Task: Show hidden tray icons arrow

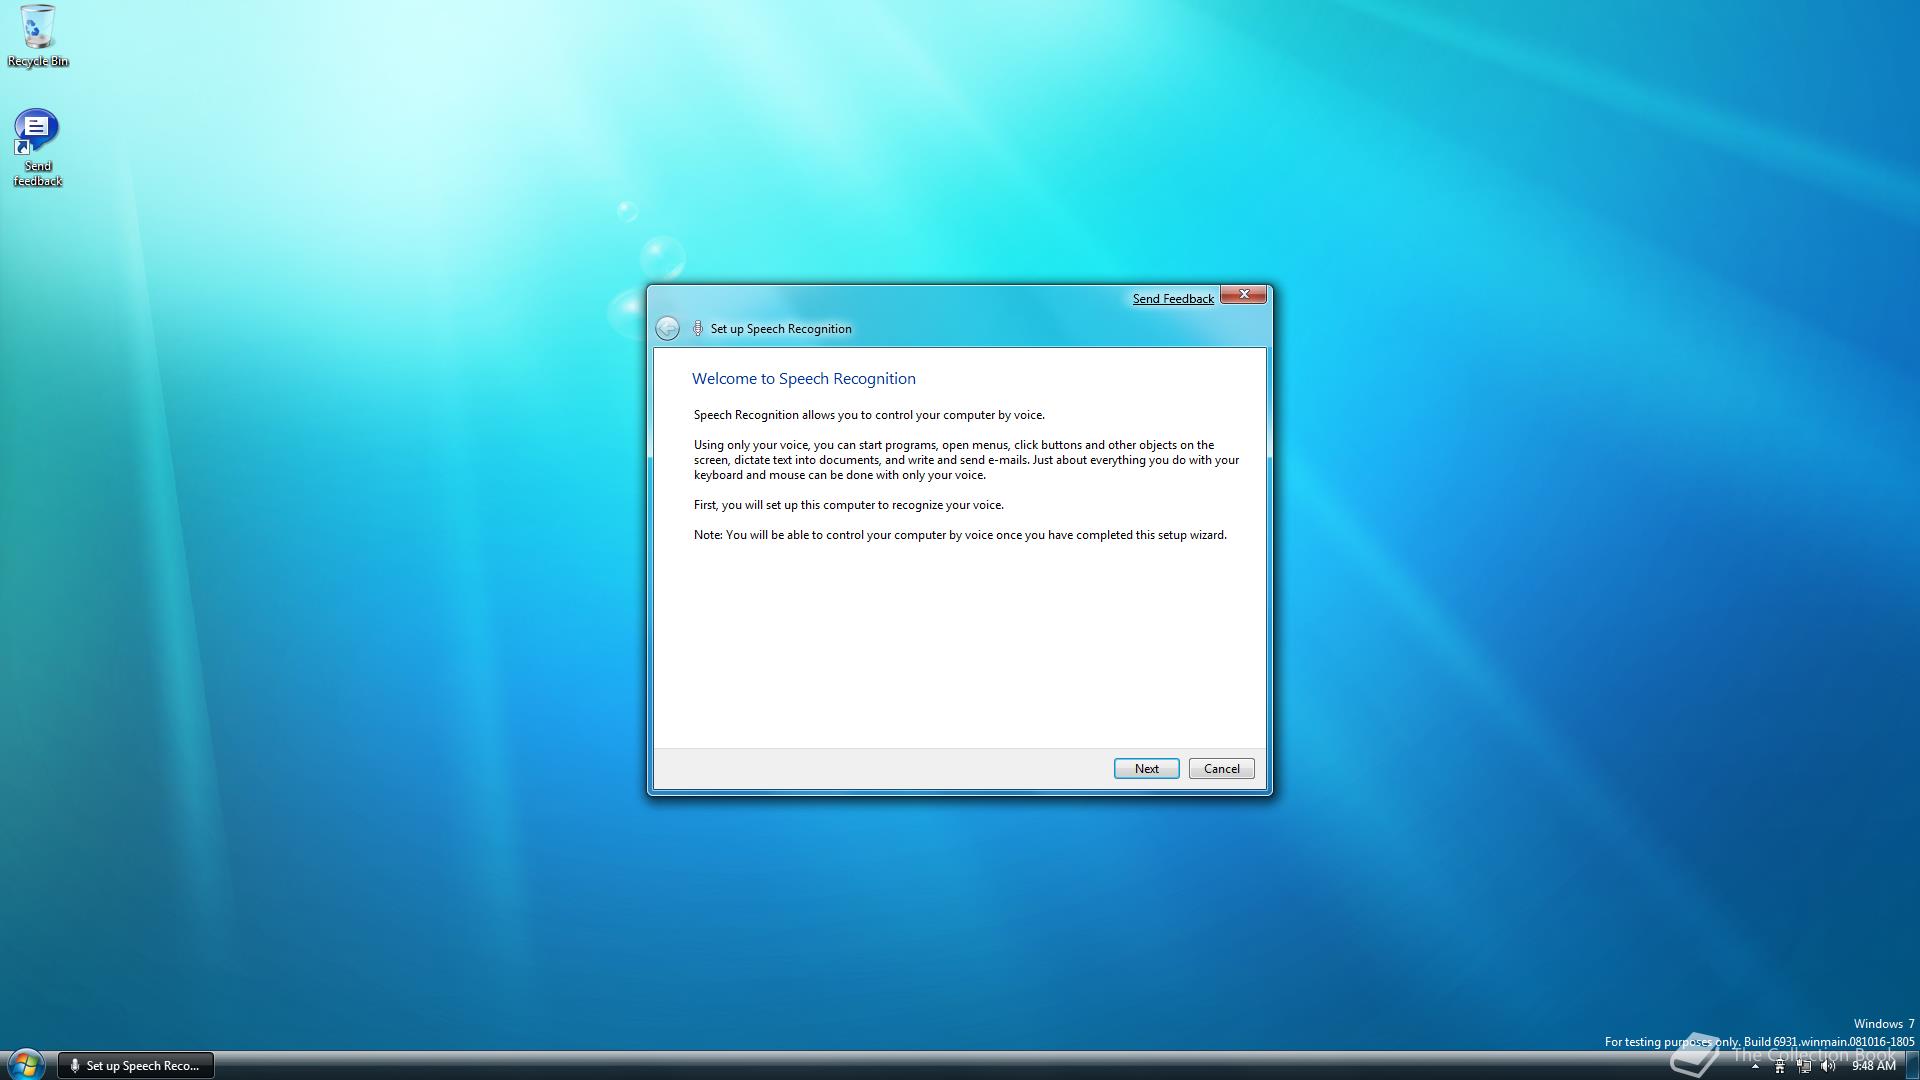Action: 1755,1066
